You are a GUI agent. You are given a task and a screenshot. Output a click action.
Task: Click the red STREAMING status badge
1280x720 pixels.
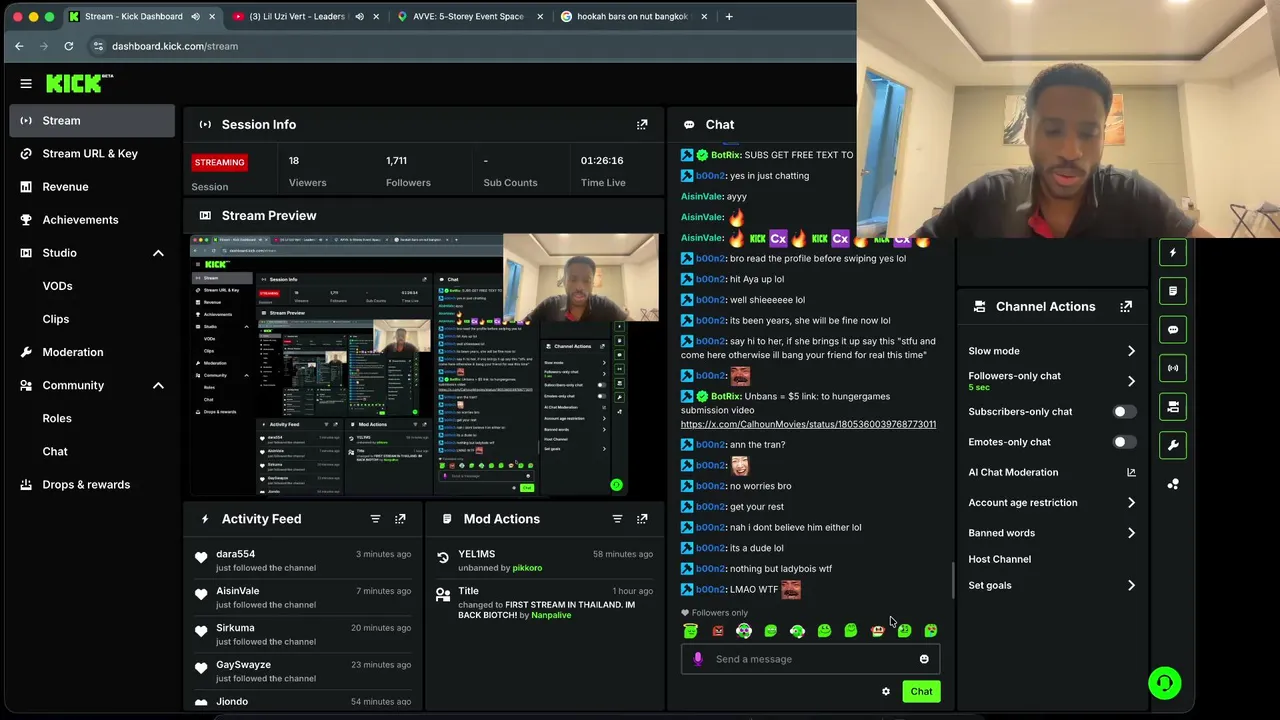coord(219,162)
